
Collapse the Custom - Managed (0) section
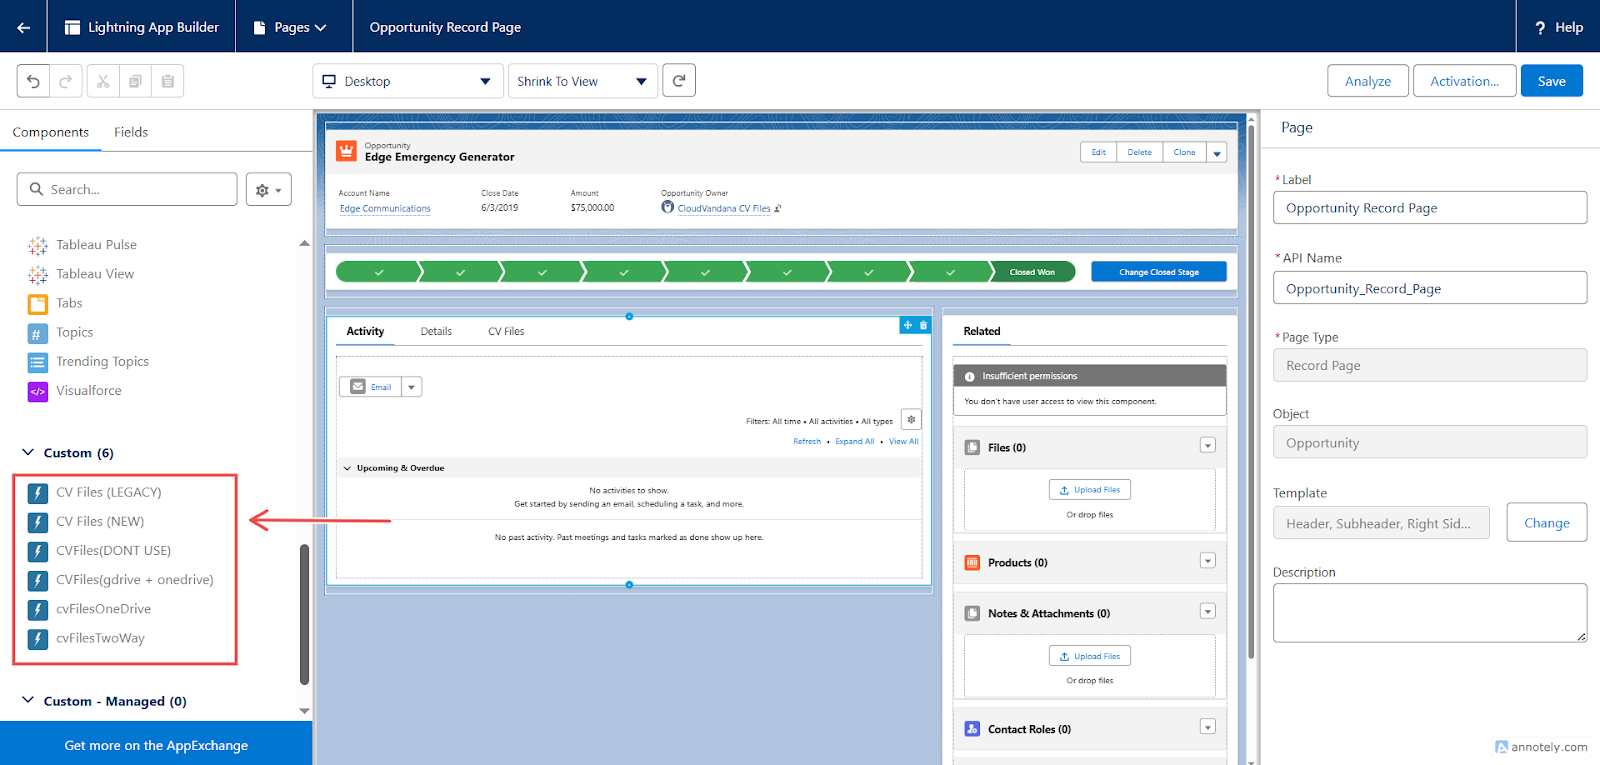pos(28,701)
